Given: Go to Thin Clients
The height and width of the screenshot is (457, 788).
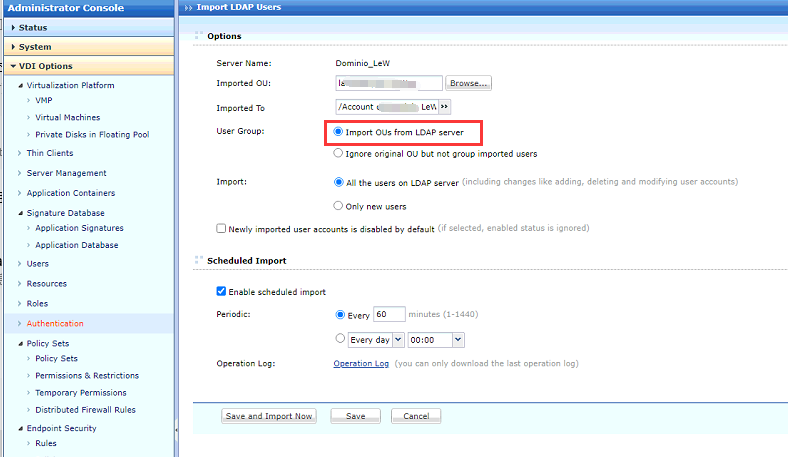Looking at the screenshot, I should 50,153.
